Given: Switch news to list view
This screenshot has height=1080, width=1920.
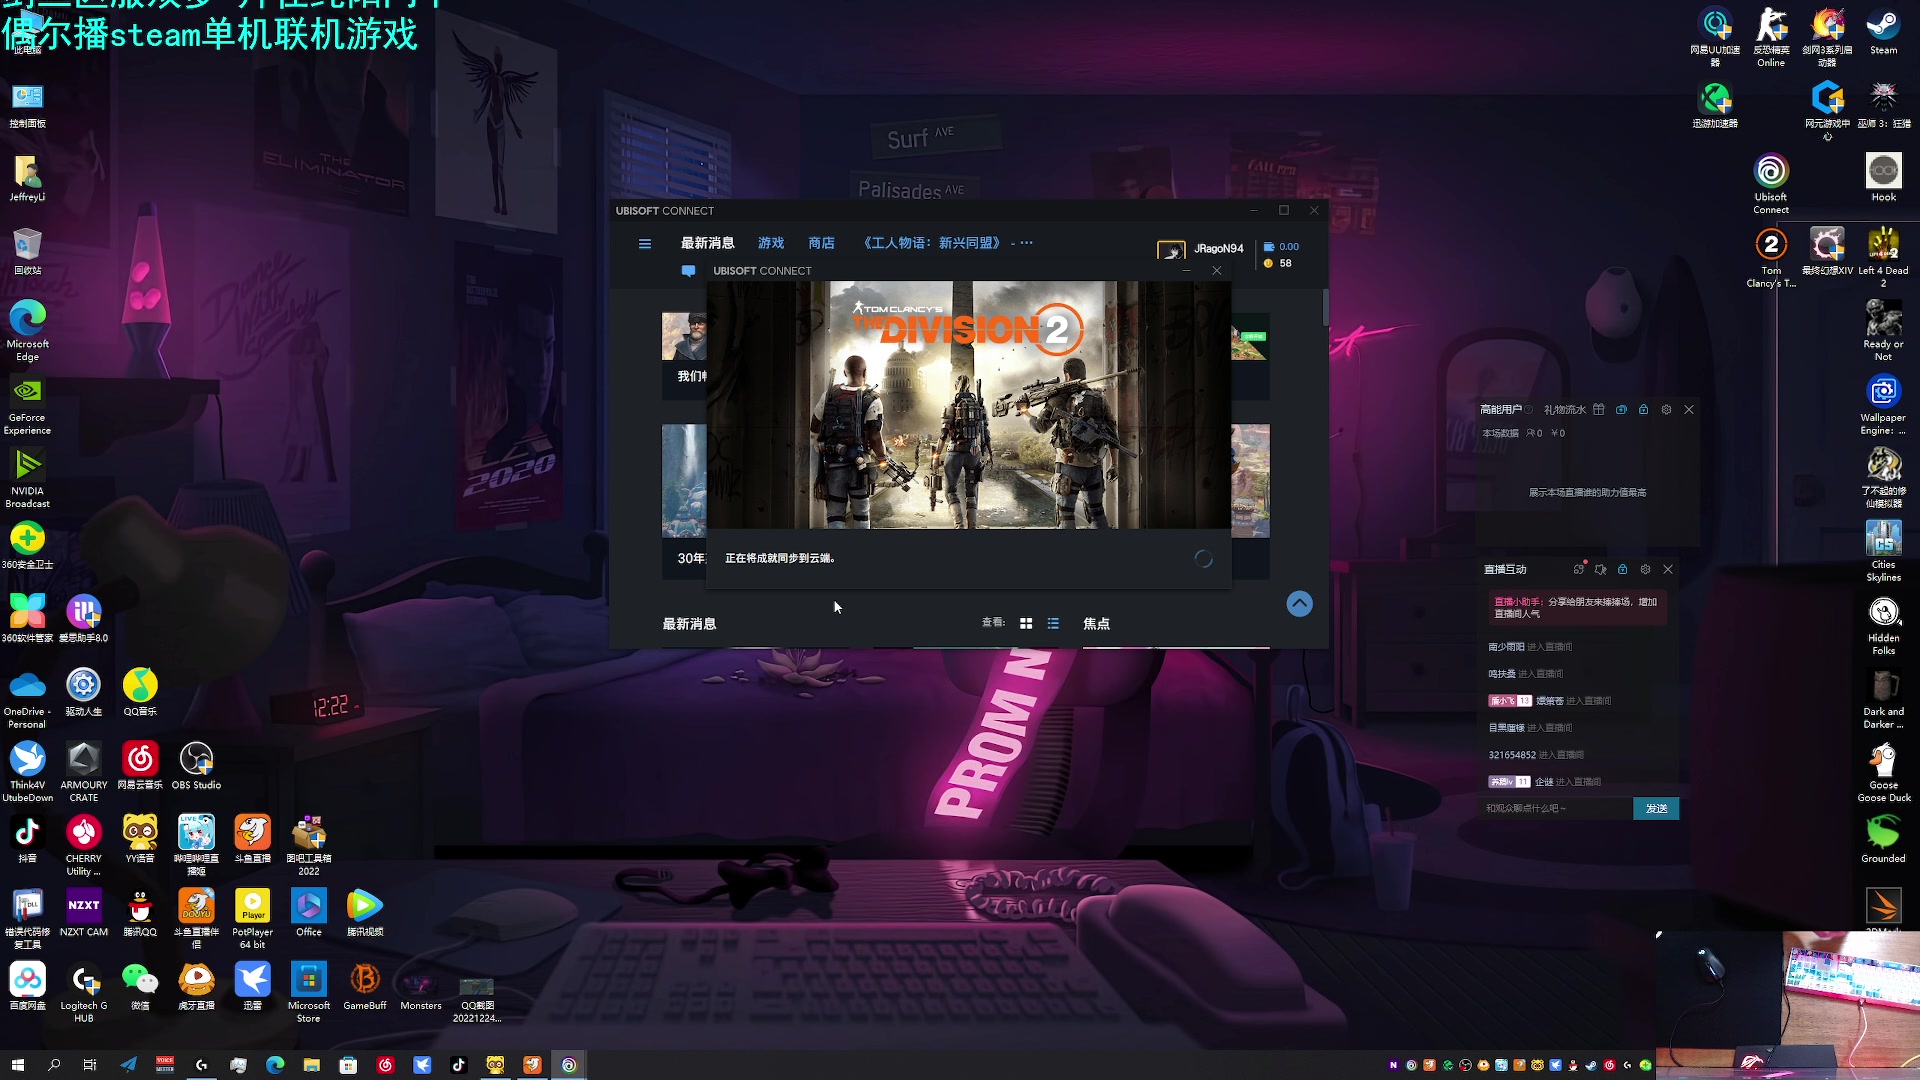Looking at the screenshot, I should [1053, 624].
